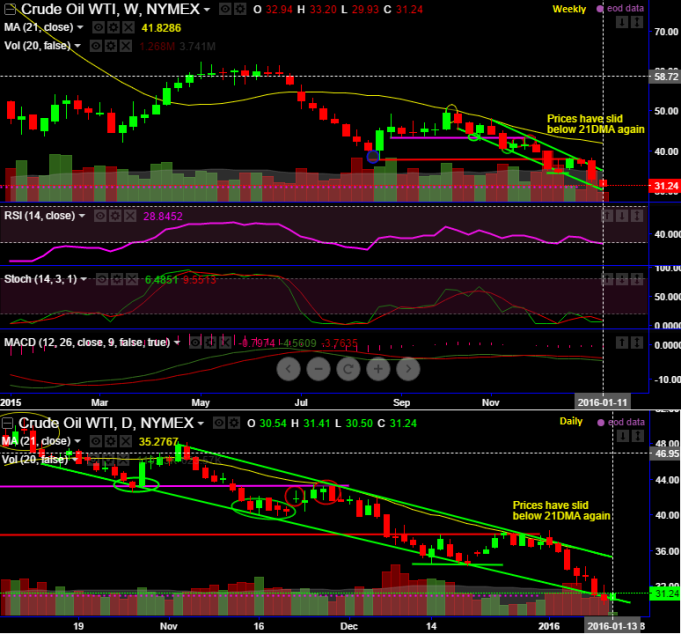Move the RSI pane down
681x634 pixels.
622,215
